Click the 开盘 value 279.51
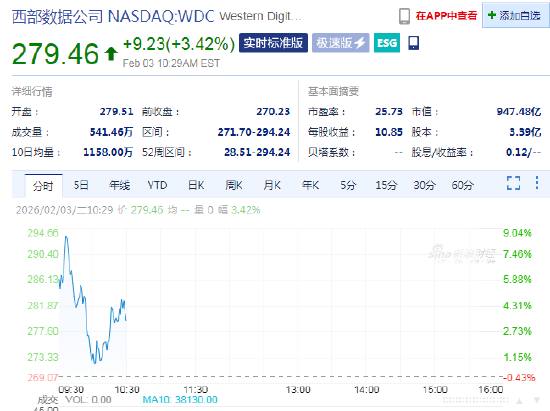Image resolution: width=550 pixels, height=411 pixels. click(116, 112)
